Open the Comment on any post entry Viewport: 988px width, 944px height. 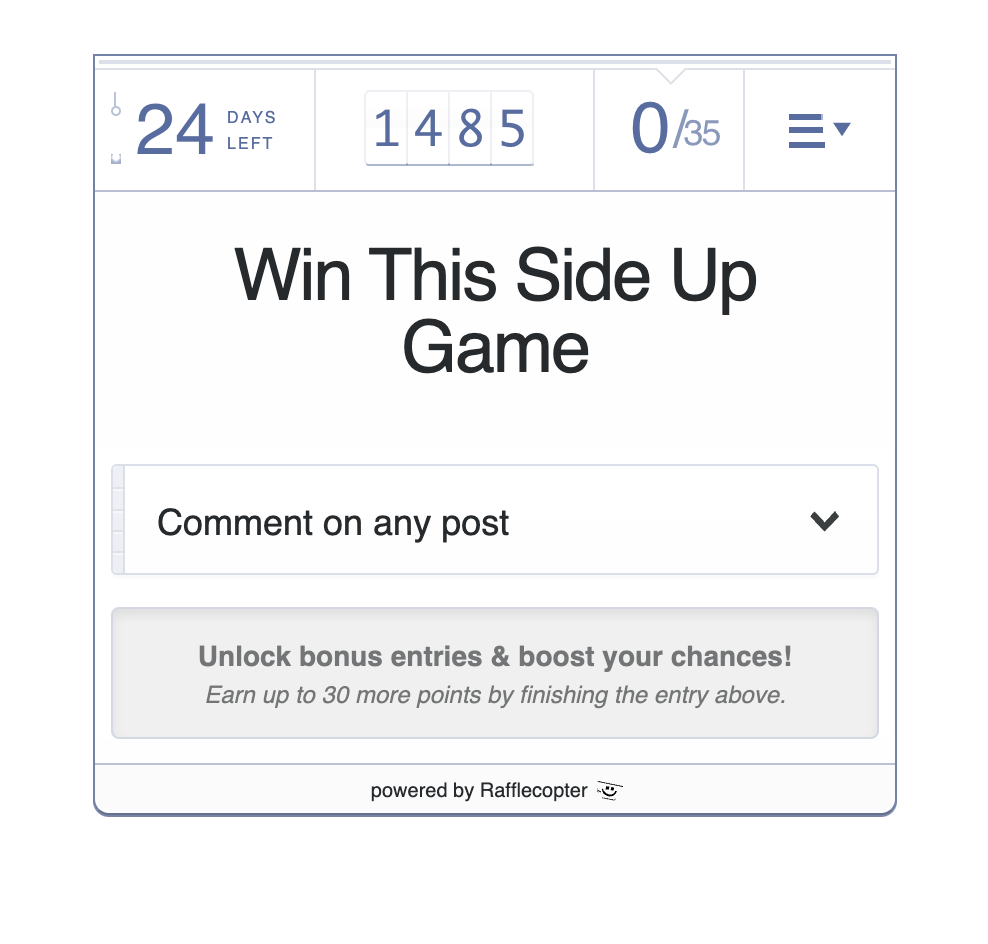pos(495,520)
